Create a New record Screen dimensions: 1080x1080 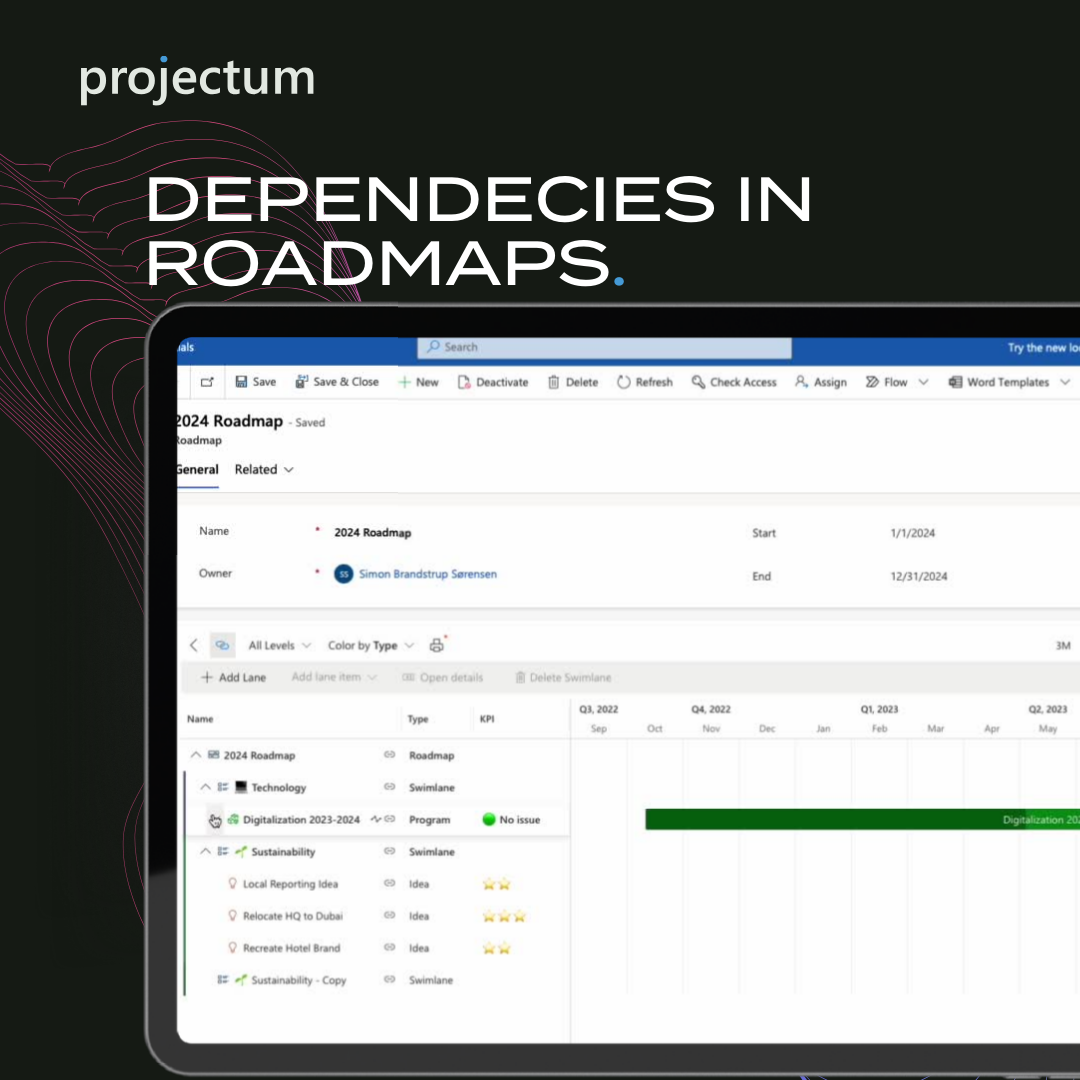click(x=418, y=382)
